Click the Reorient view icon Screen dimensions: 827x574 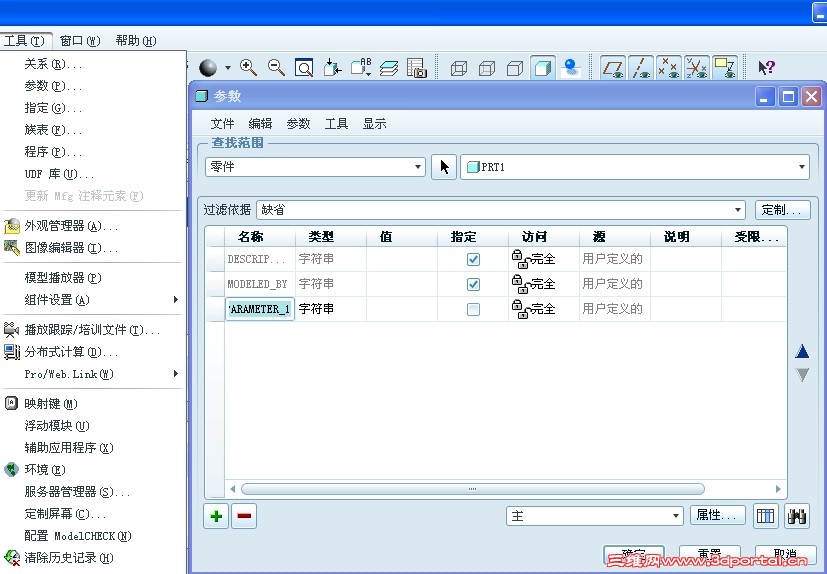(332, 68)
